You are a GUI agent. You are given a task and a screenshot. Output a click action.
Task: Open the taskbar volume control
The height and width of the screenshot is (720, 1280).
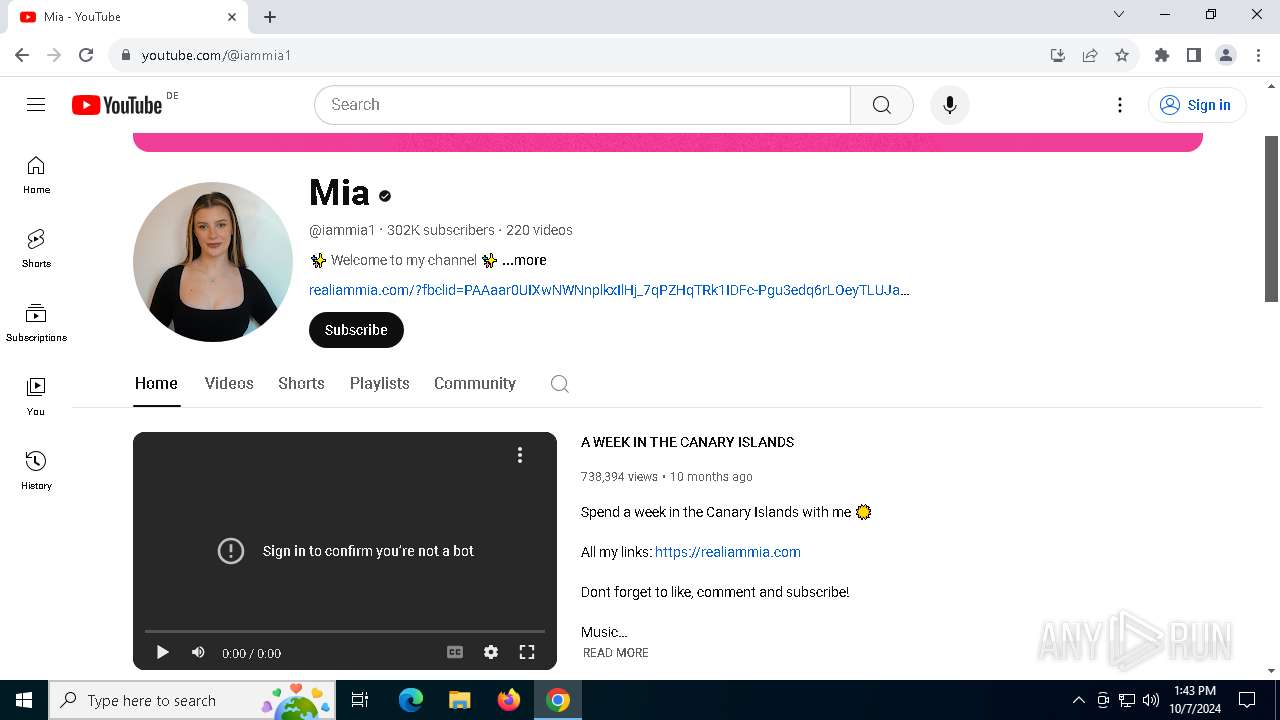[1151, 700]
